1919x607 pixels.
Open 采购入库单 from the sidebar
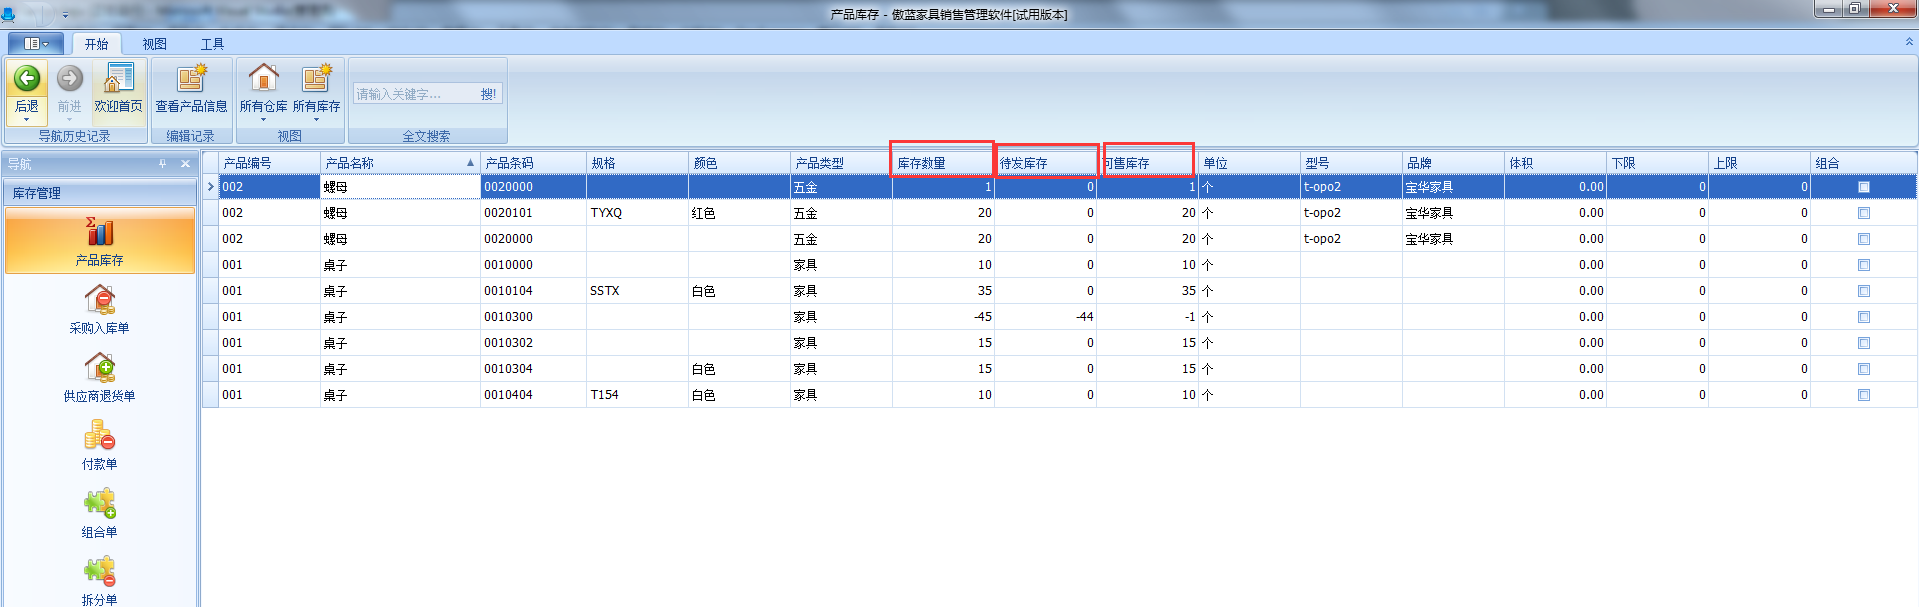(99, 309)
